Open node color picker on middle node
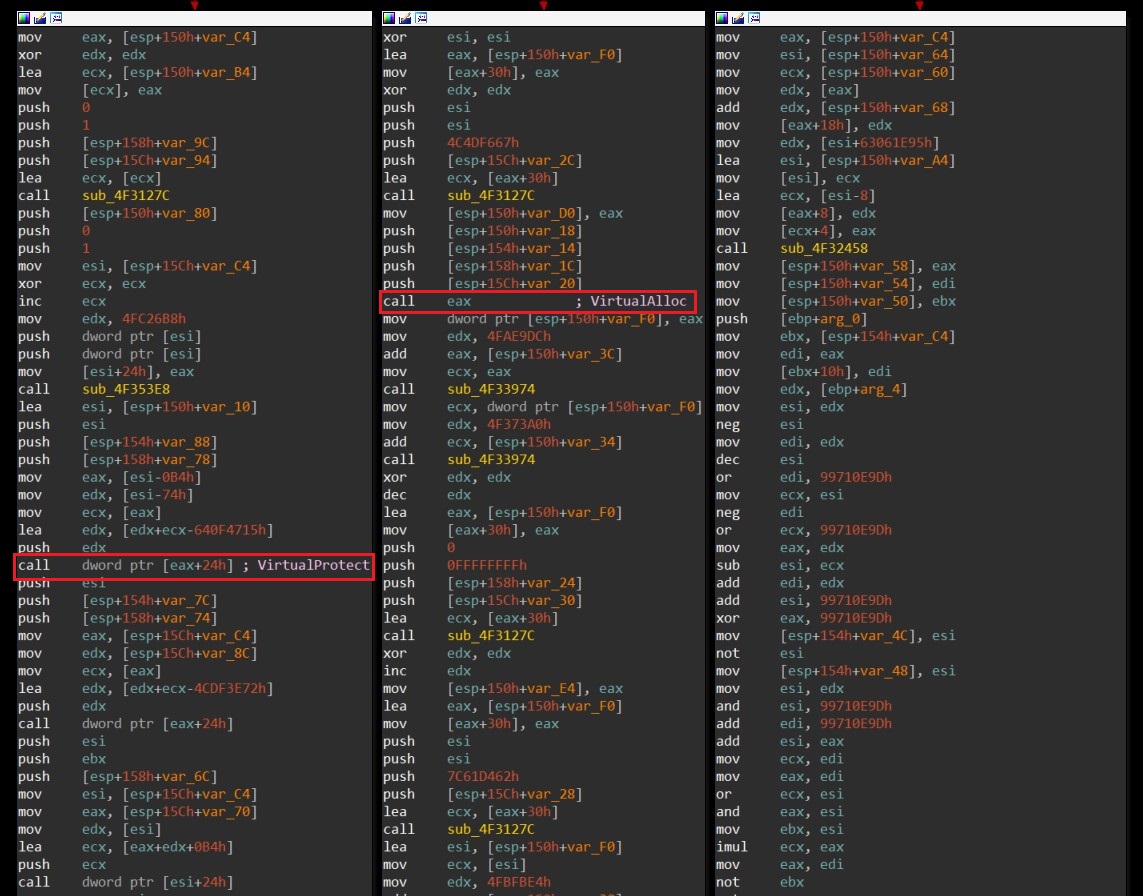1143x896 pixels. (389, 17)
